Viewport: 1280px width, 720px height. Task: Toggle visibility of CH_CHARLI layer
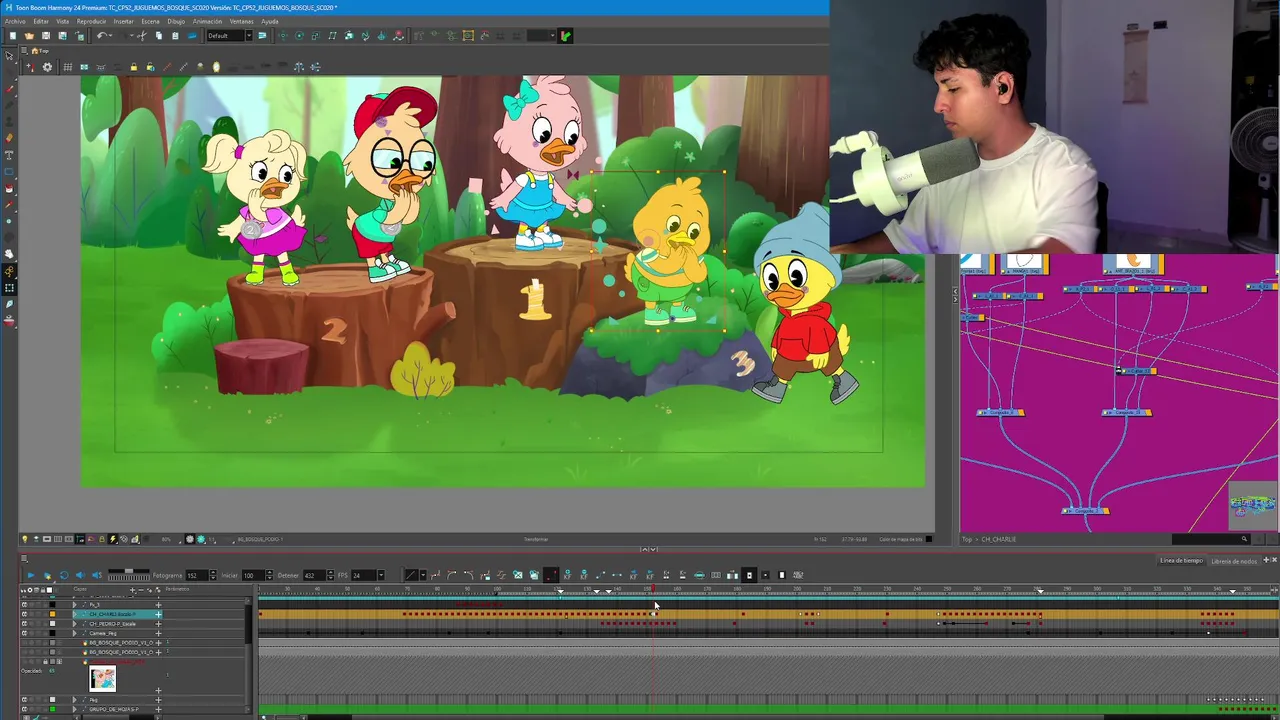(x=24, y=614)
